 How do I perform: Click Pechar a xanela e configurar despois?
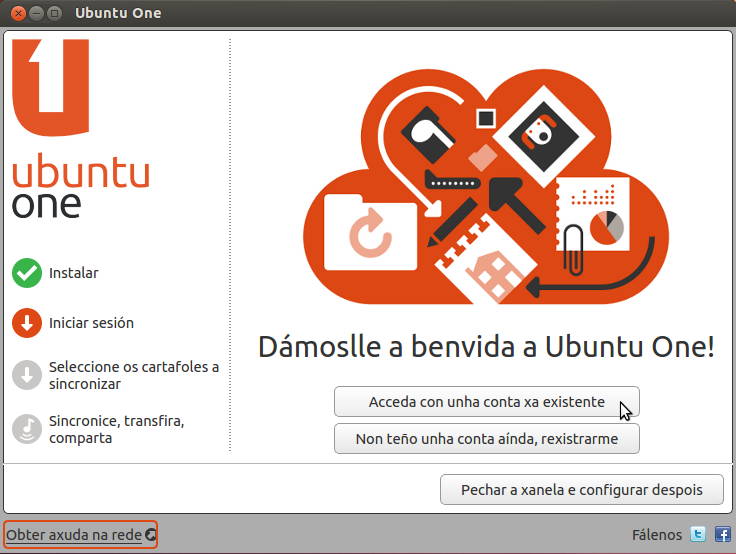(x=582, y=490)
